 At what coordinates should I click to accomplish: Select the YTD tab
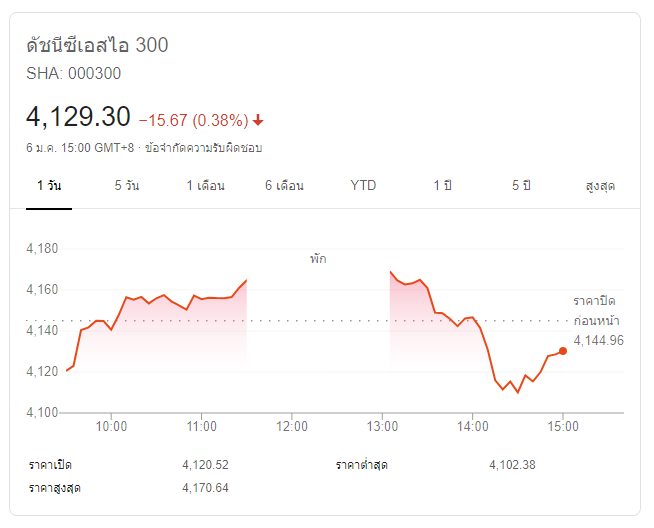click(x=363, y=186)
